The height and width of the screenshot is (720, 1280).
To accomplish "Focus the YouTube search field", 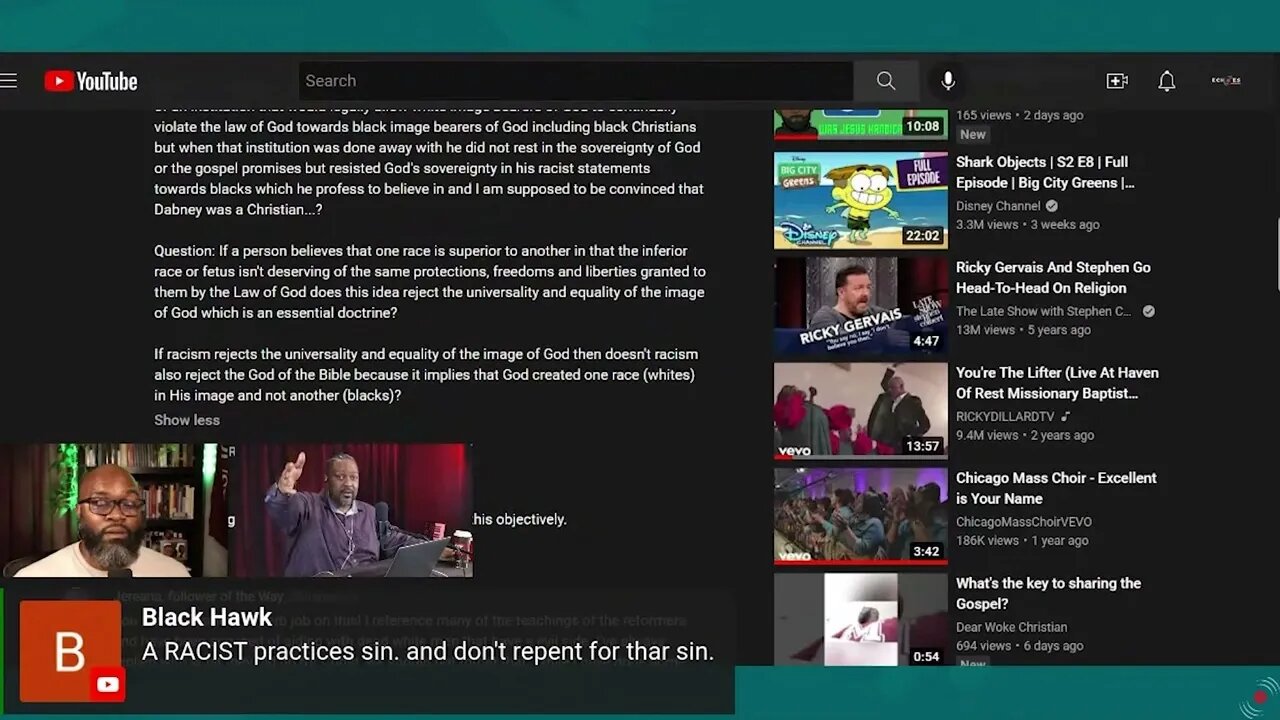I will pyautogui.click(x=576, y=81).
